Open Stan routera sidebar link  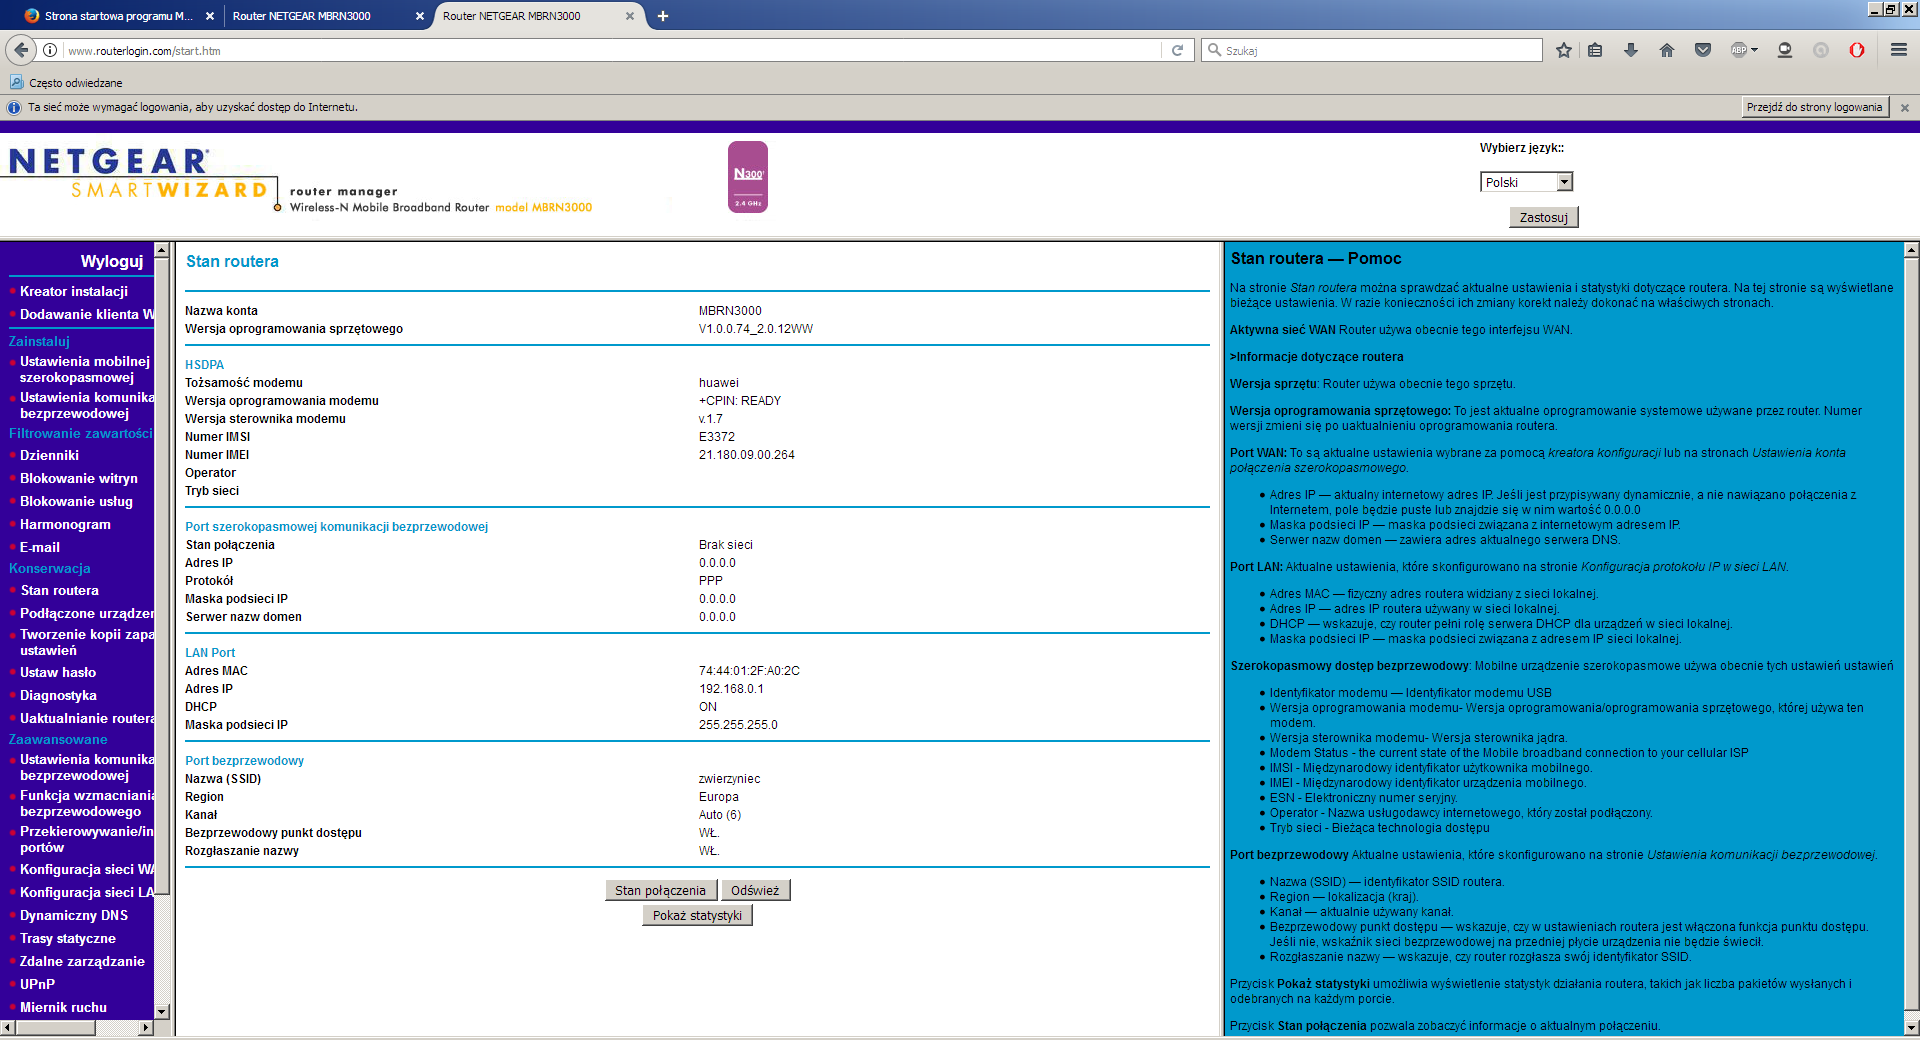click(59, 590)
